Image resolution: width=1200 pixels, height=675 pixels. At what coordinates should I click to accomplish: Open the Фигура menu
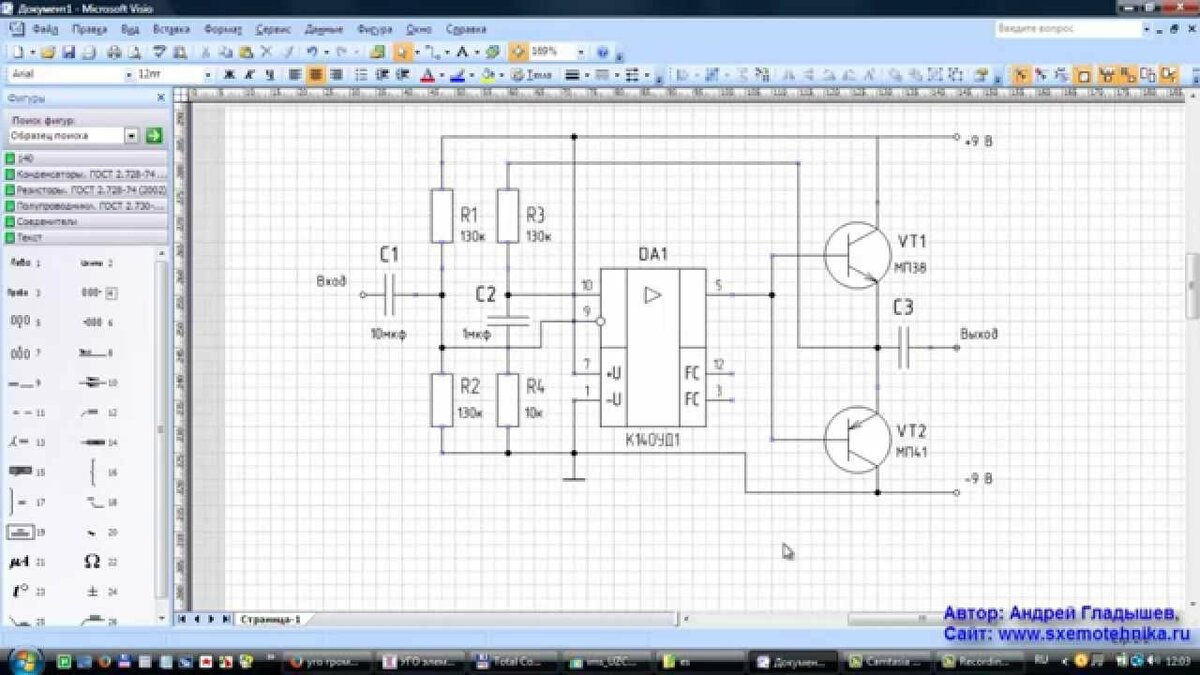click(x=375, y=30)
